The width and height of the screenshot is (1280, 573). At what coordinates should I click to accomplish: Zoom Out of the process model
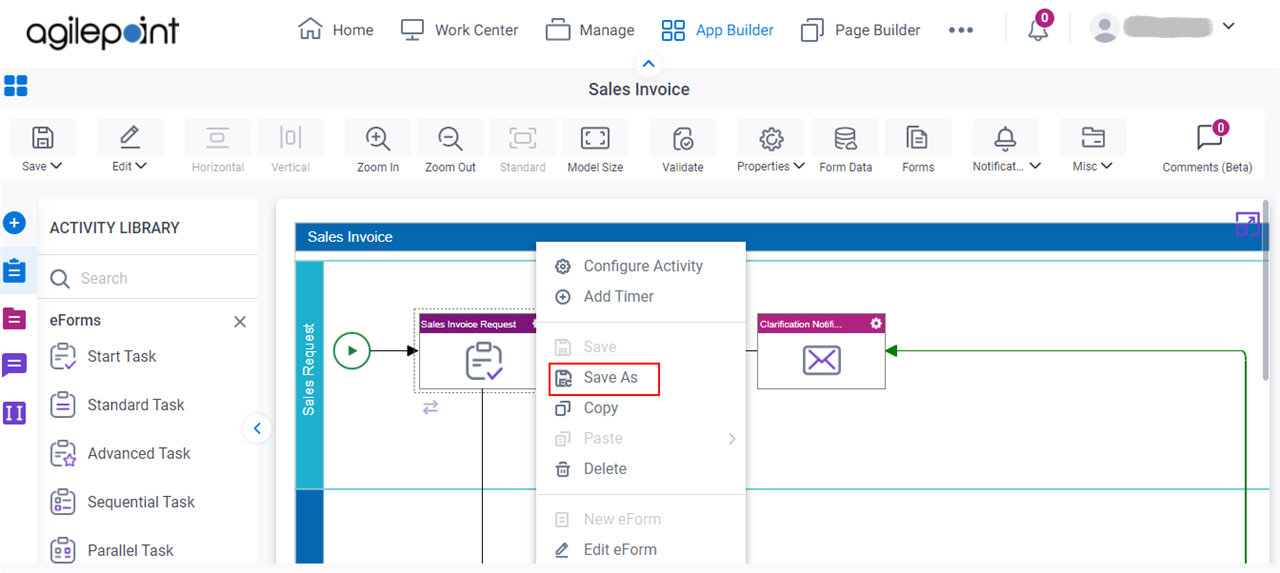[450, 146]
